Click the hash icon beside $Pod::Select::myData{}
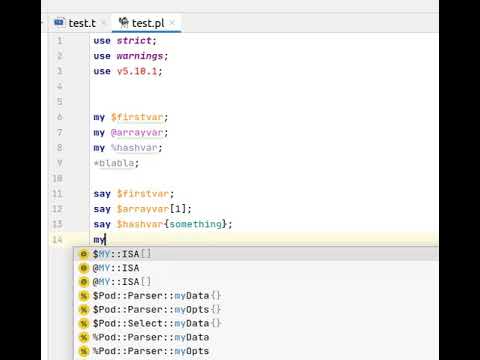 (84, 323)
